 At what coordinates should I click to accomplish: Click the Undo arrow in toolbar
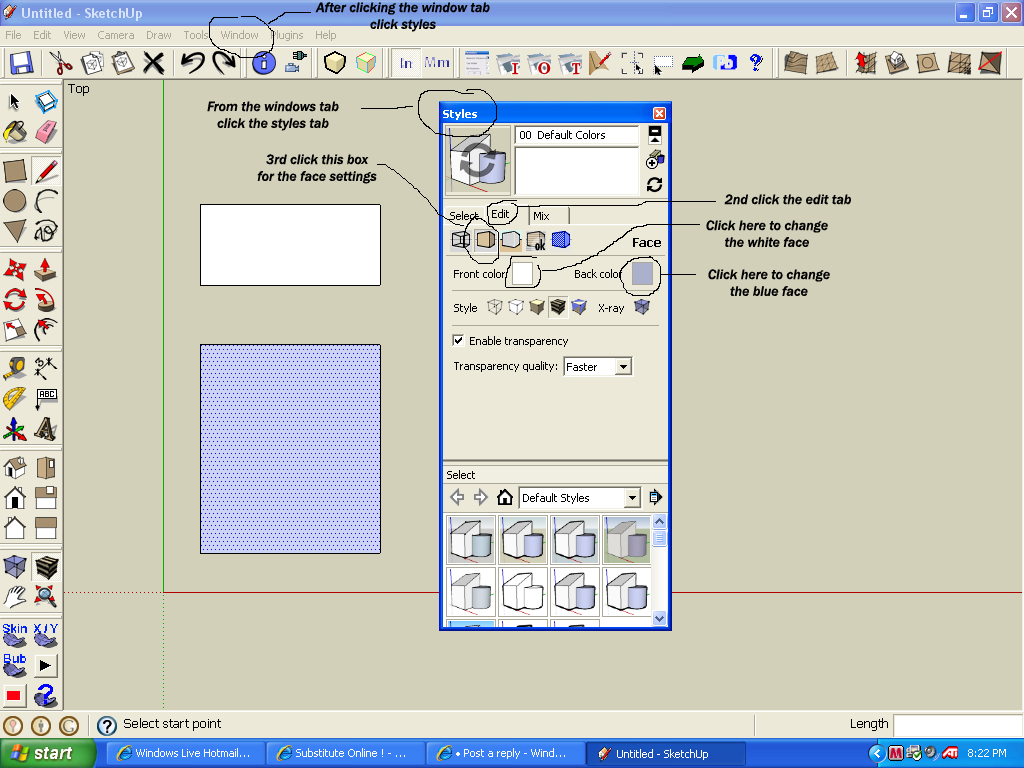pos(192,63)
